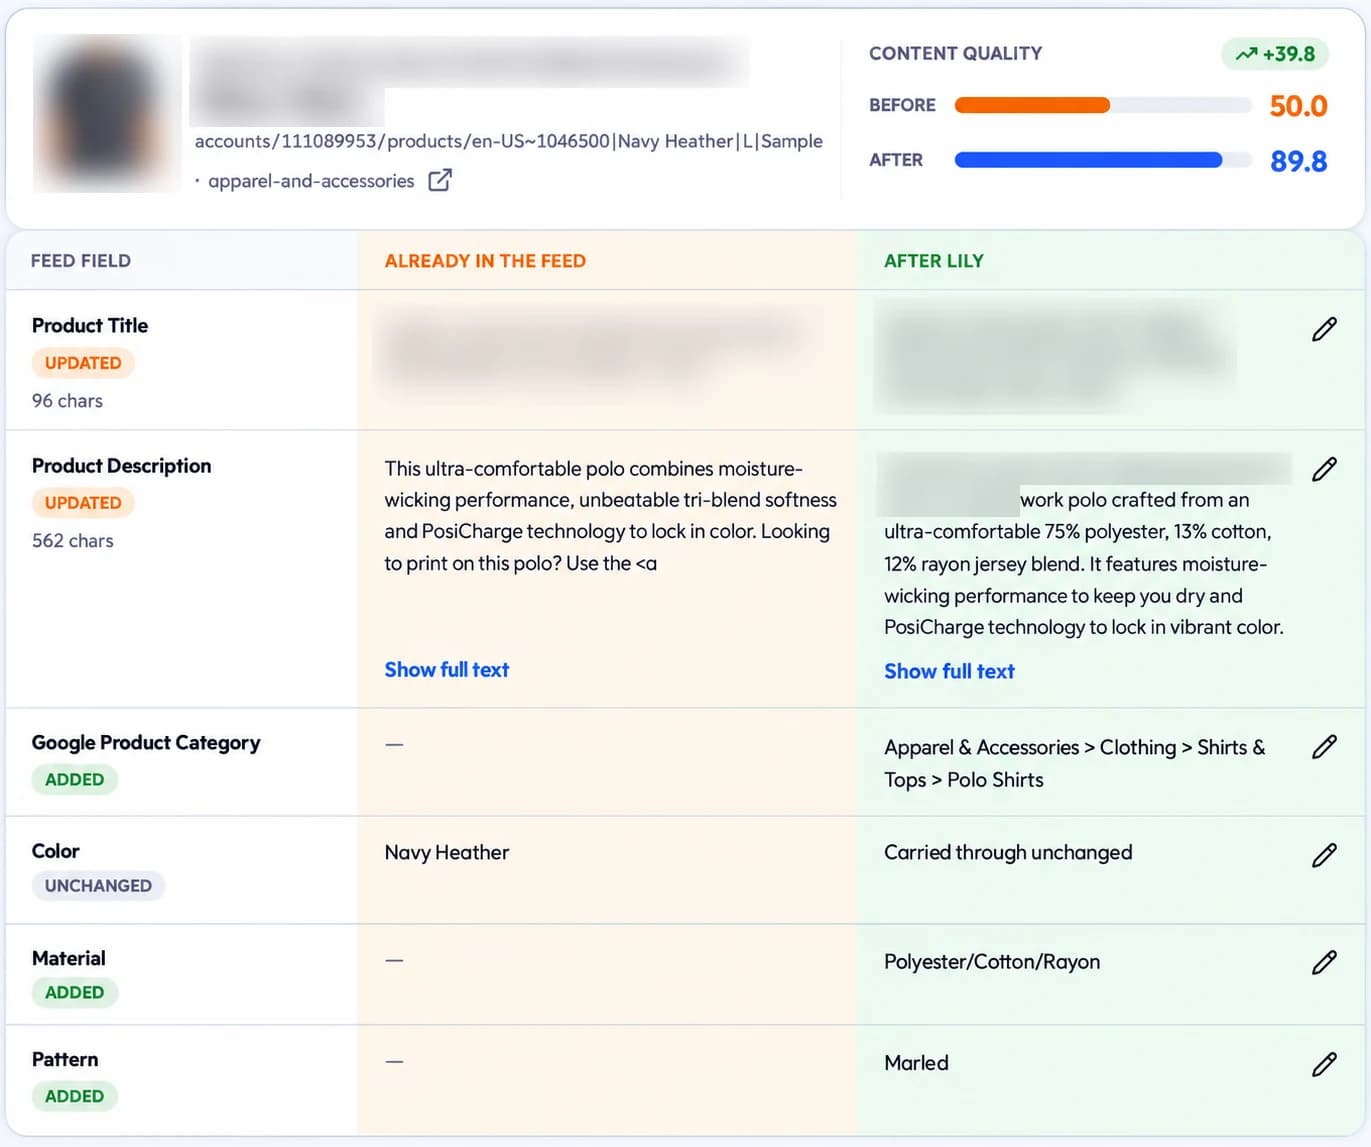Image resolution: width=1371 pixels, height=1147 pixels.
Task: Select the accounts/111089953 product path text
Action: [x=509, y=141]
